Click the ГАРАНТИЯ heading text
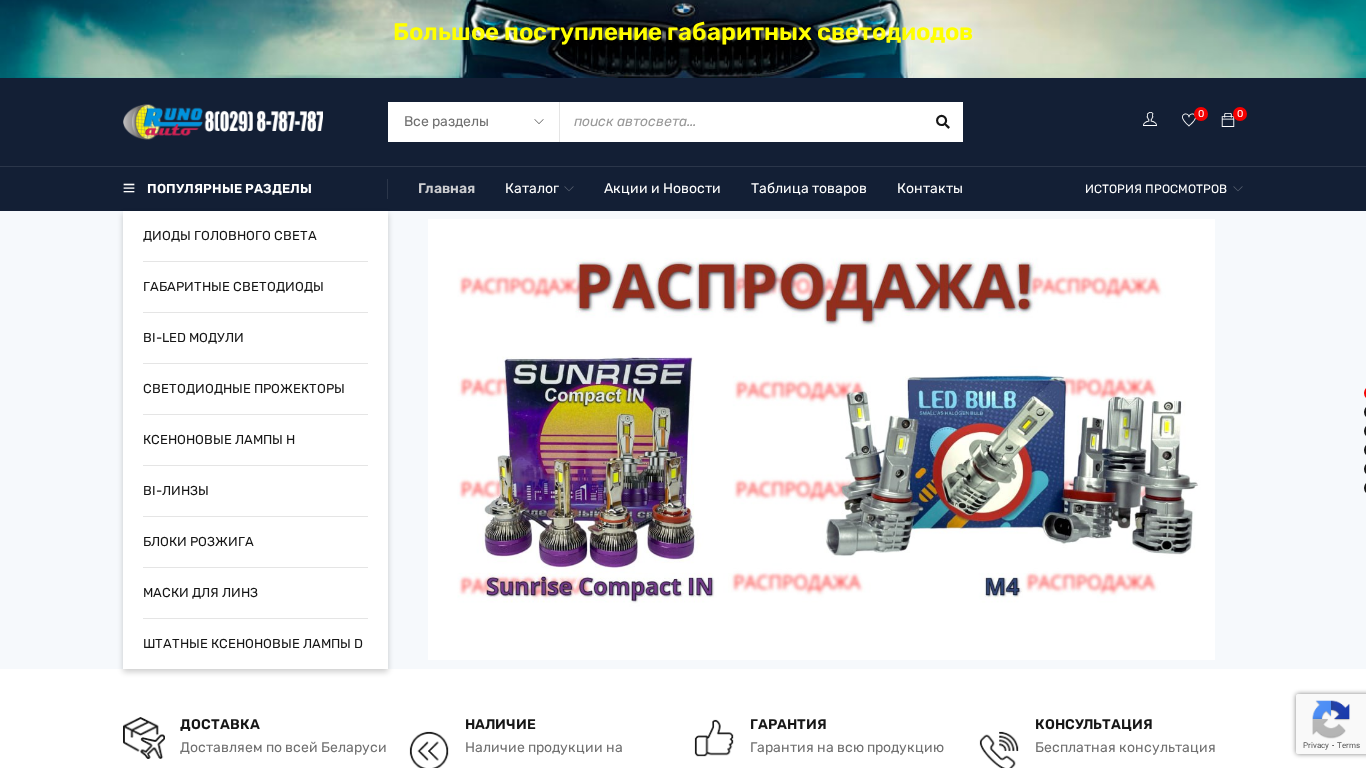1366x768 pixels. 788,724
